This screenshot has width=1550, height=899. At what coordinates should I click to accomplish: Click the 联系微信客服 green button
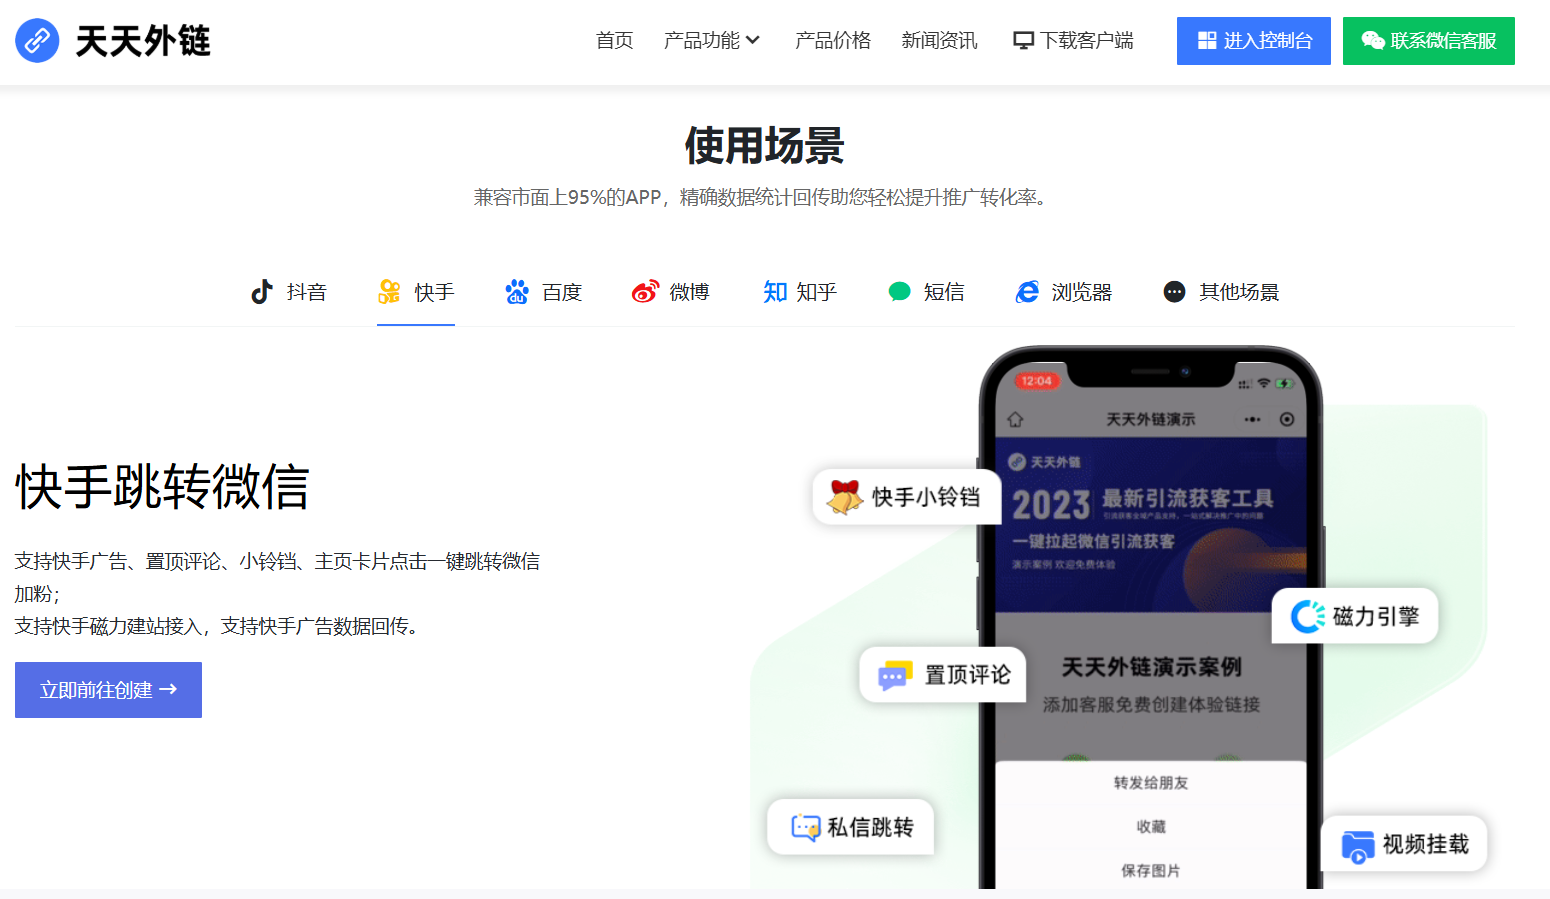point(1428,41)
